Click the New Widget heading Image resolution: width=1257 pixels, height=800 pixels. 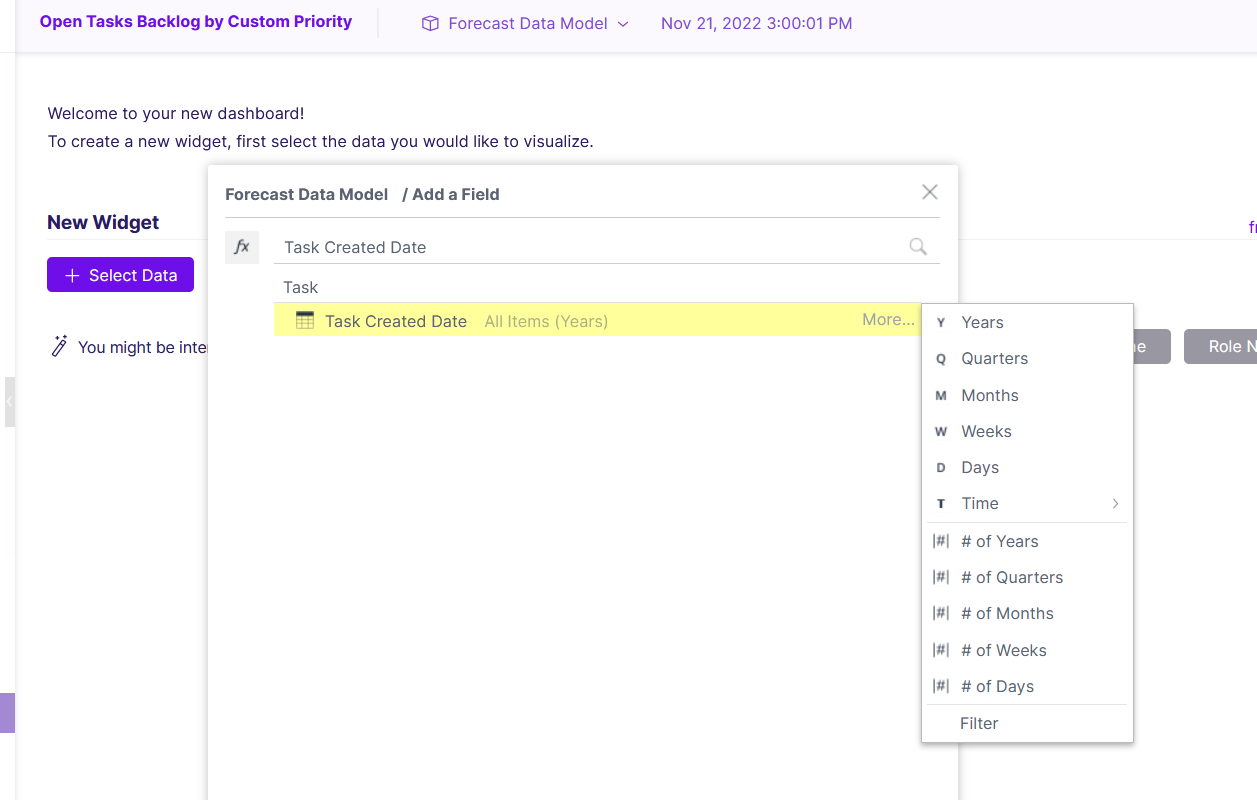pos(103,222)
